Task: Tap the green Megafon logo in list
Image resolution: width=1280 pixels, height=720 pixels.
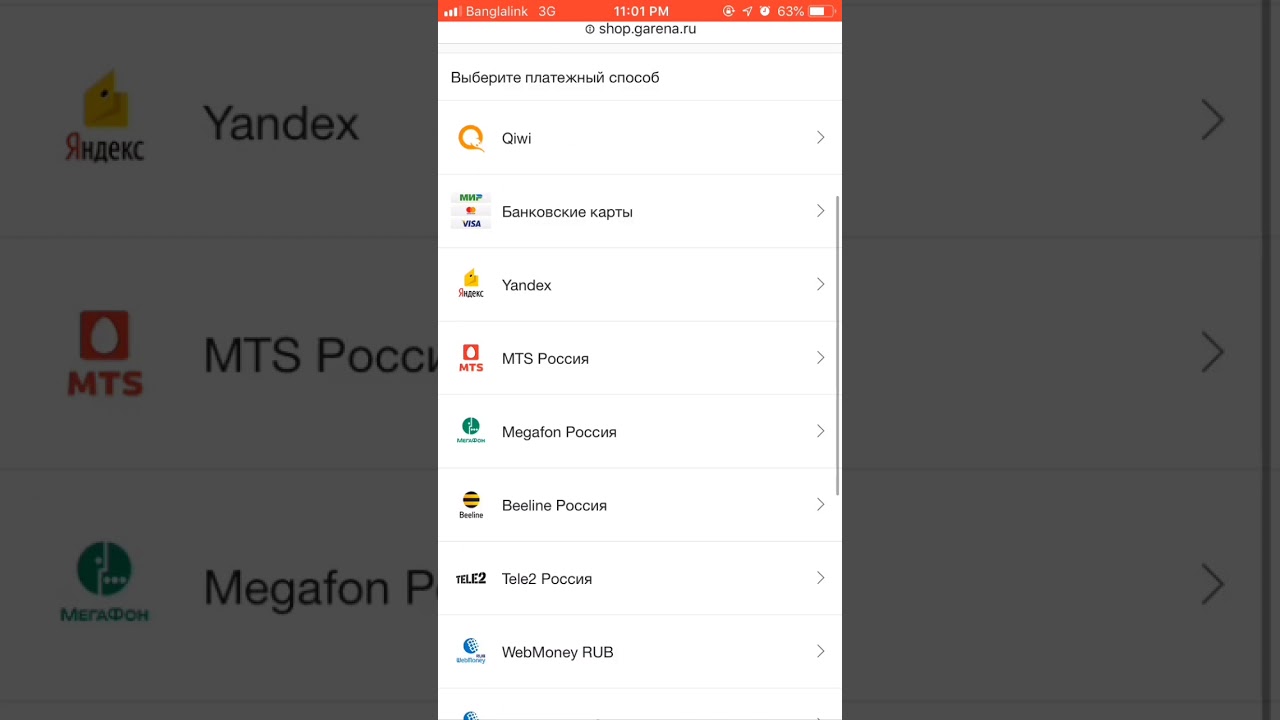Action: (x=471, y=431)
